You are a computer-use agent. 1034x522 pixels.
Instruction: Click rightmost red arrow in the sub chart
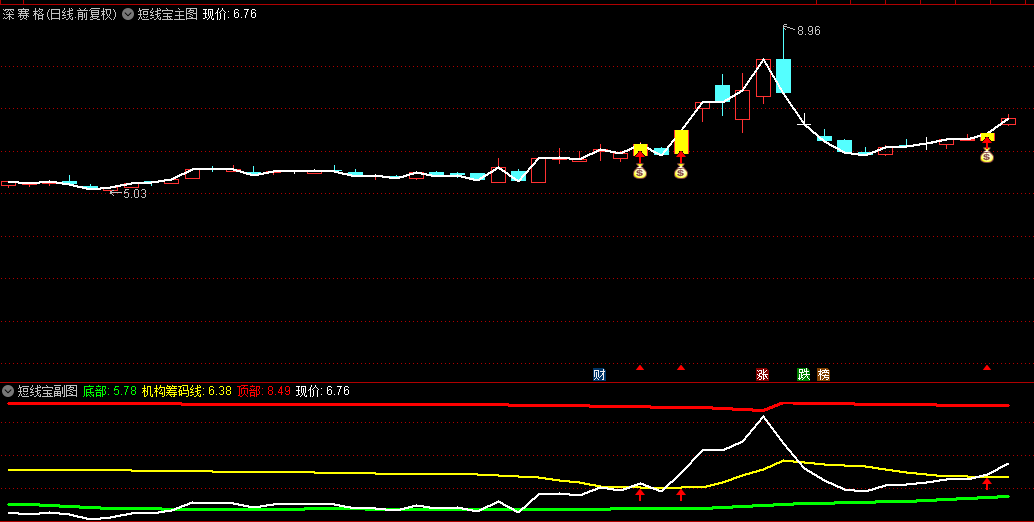point(987,484)
